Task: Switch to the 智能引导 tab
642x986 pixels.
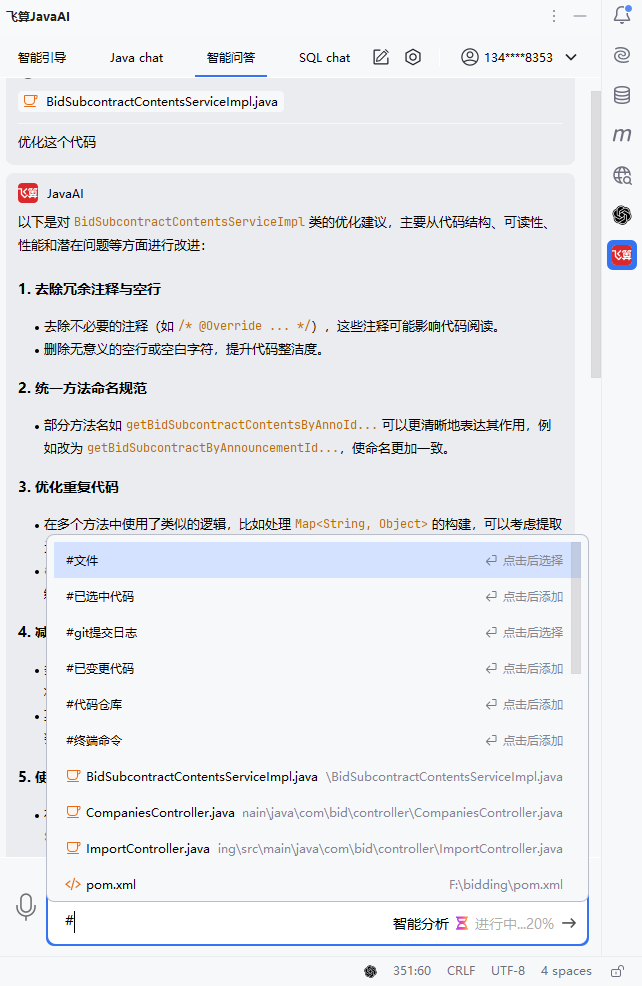Action: 42,58
